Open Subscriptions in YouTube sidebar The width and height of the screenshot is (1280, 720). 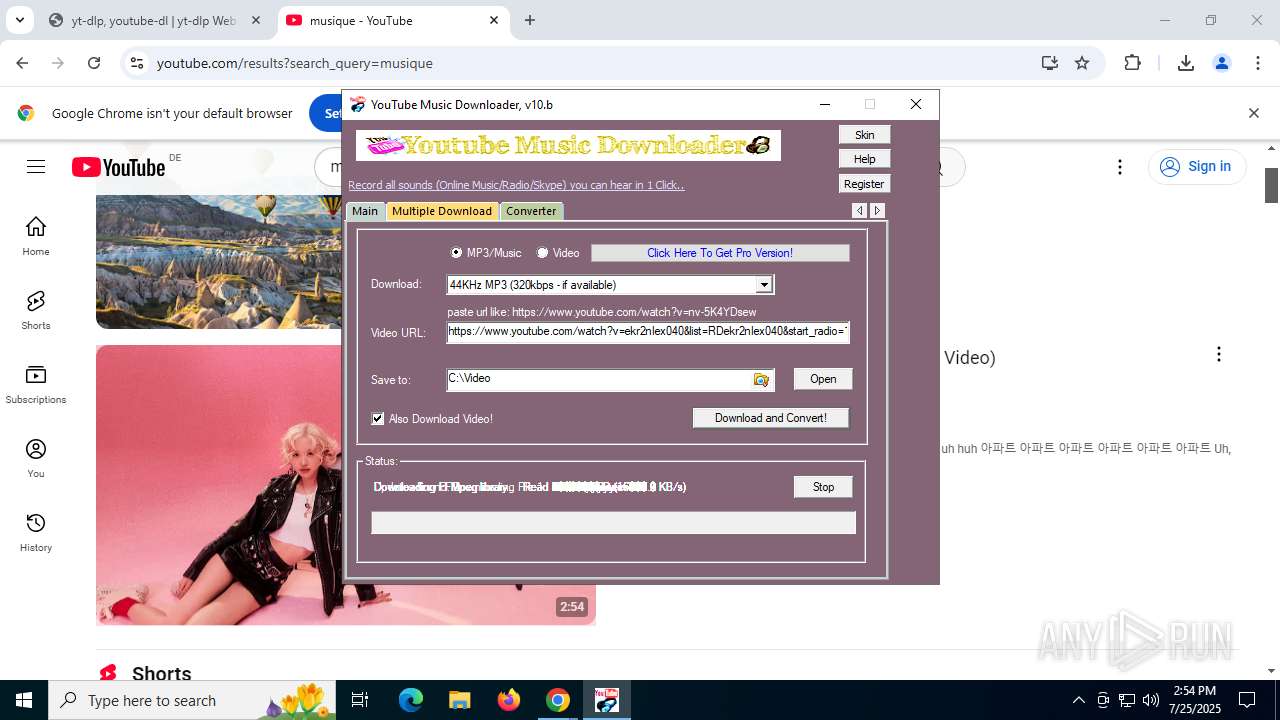pos(36,385)
